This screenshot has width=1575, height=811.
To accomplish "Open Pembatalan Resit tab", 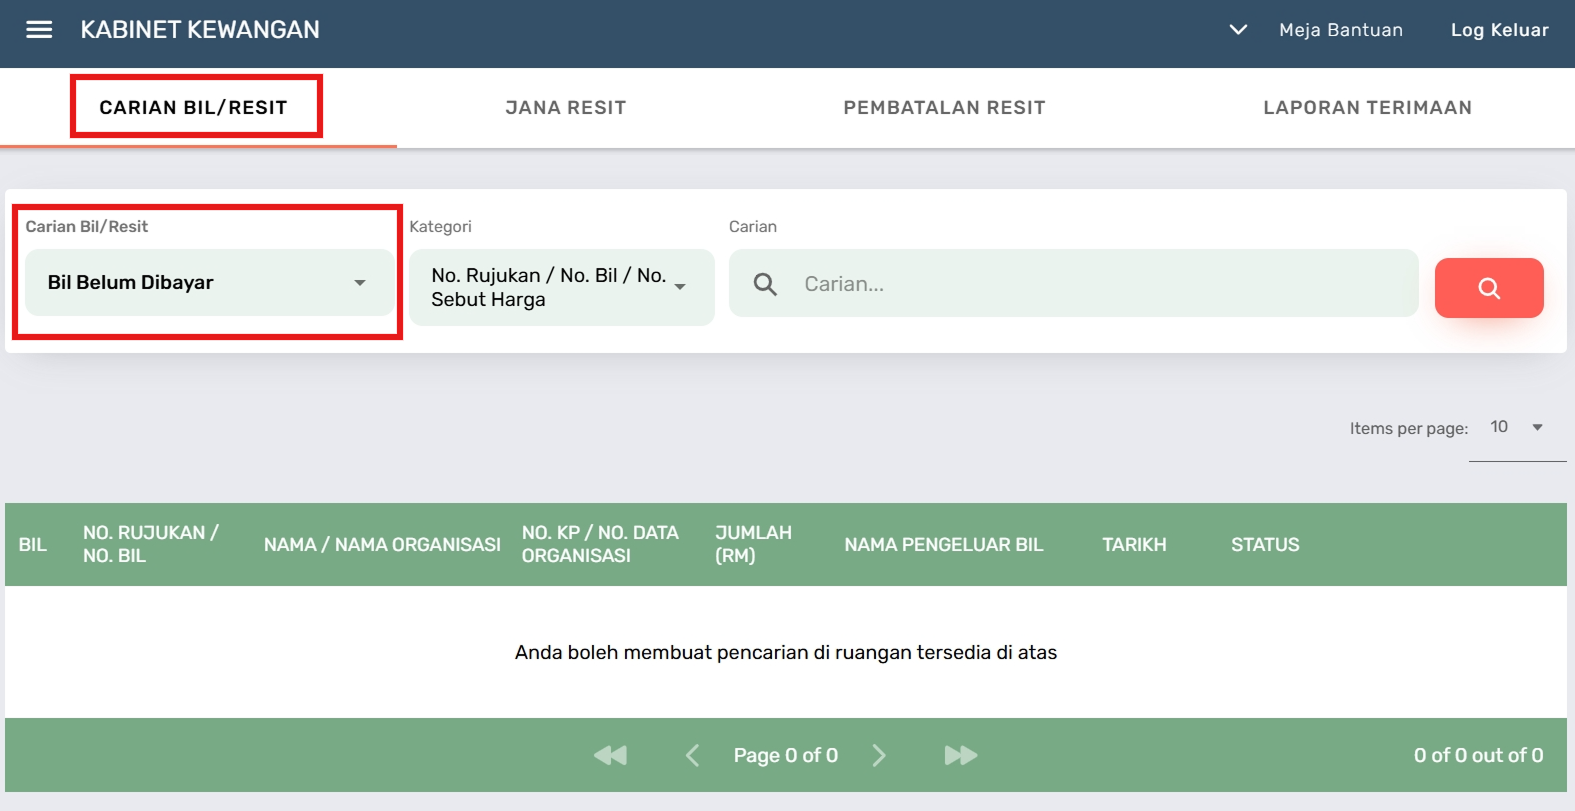I will click(x=944, y=107).
